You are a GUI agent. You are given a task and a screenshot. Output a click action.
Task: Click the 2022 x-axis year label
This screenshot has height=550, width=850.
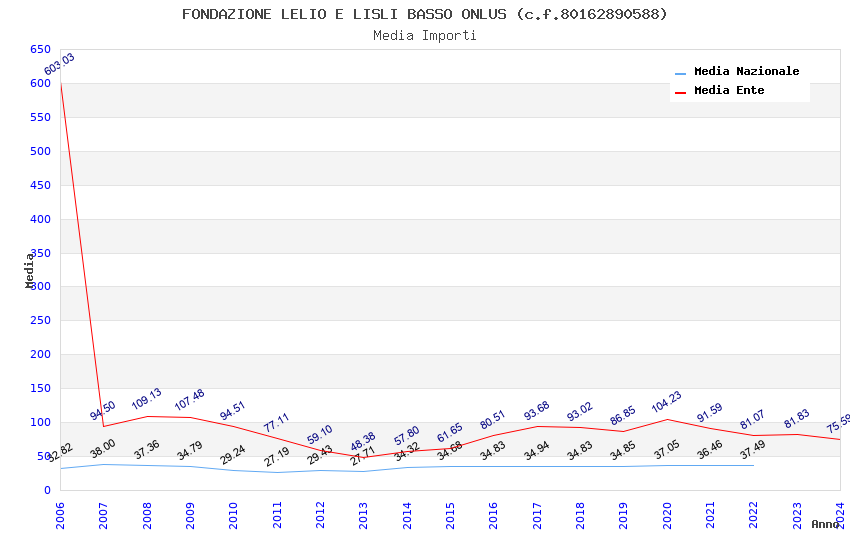[754, 516]
